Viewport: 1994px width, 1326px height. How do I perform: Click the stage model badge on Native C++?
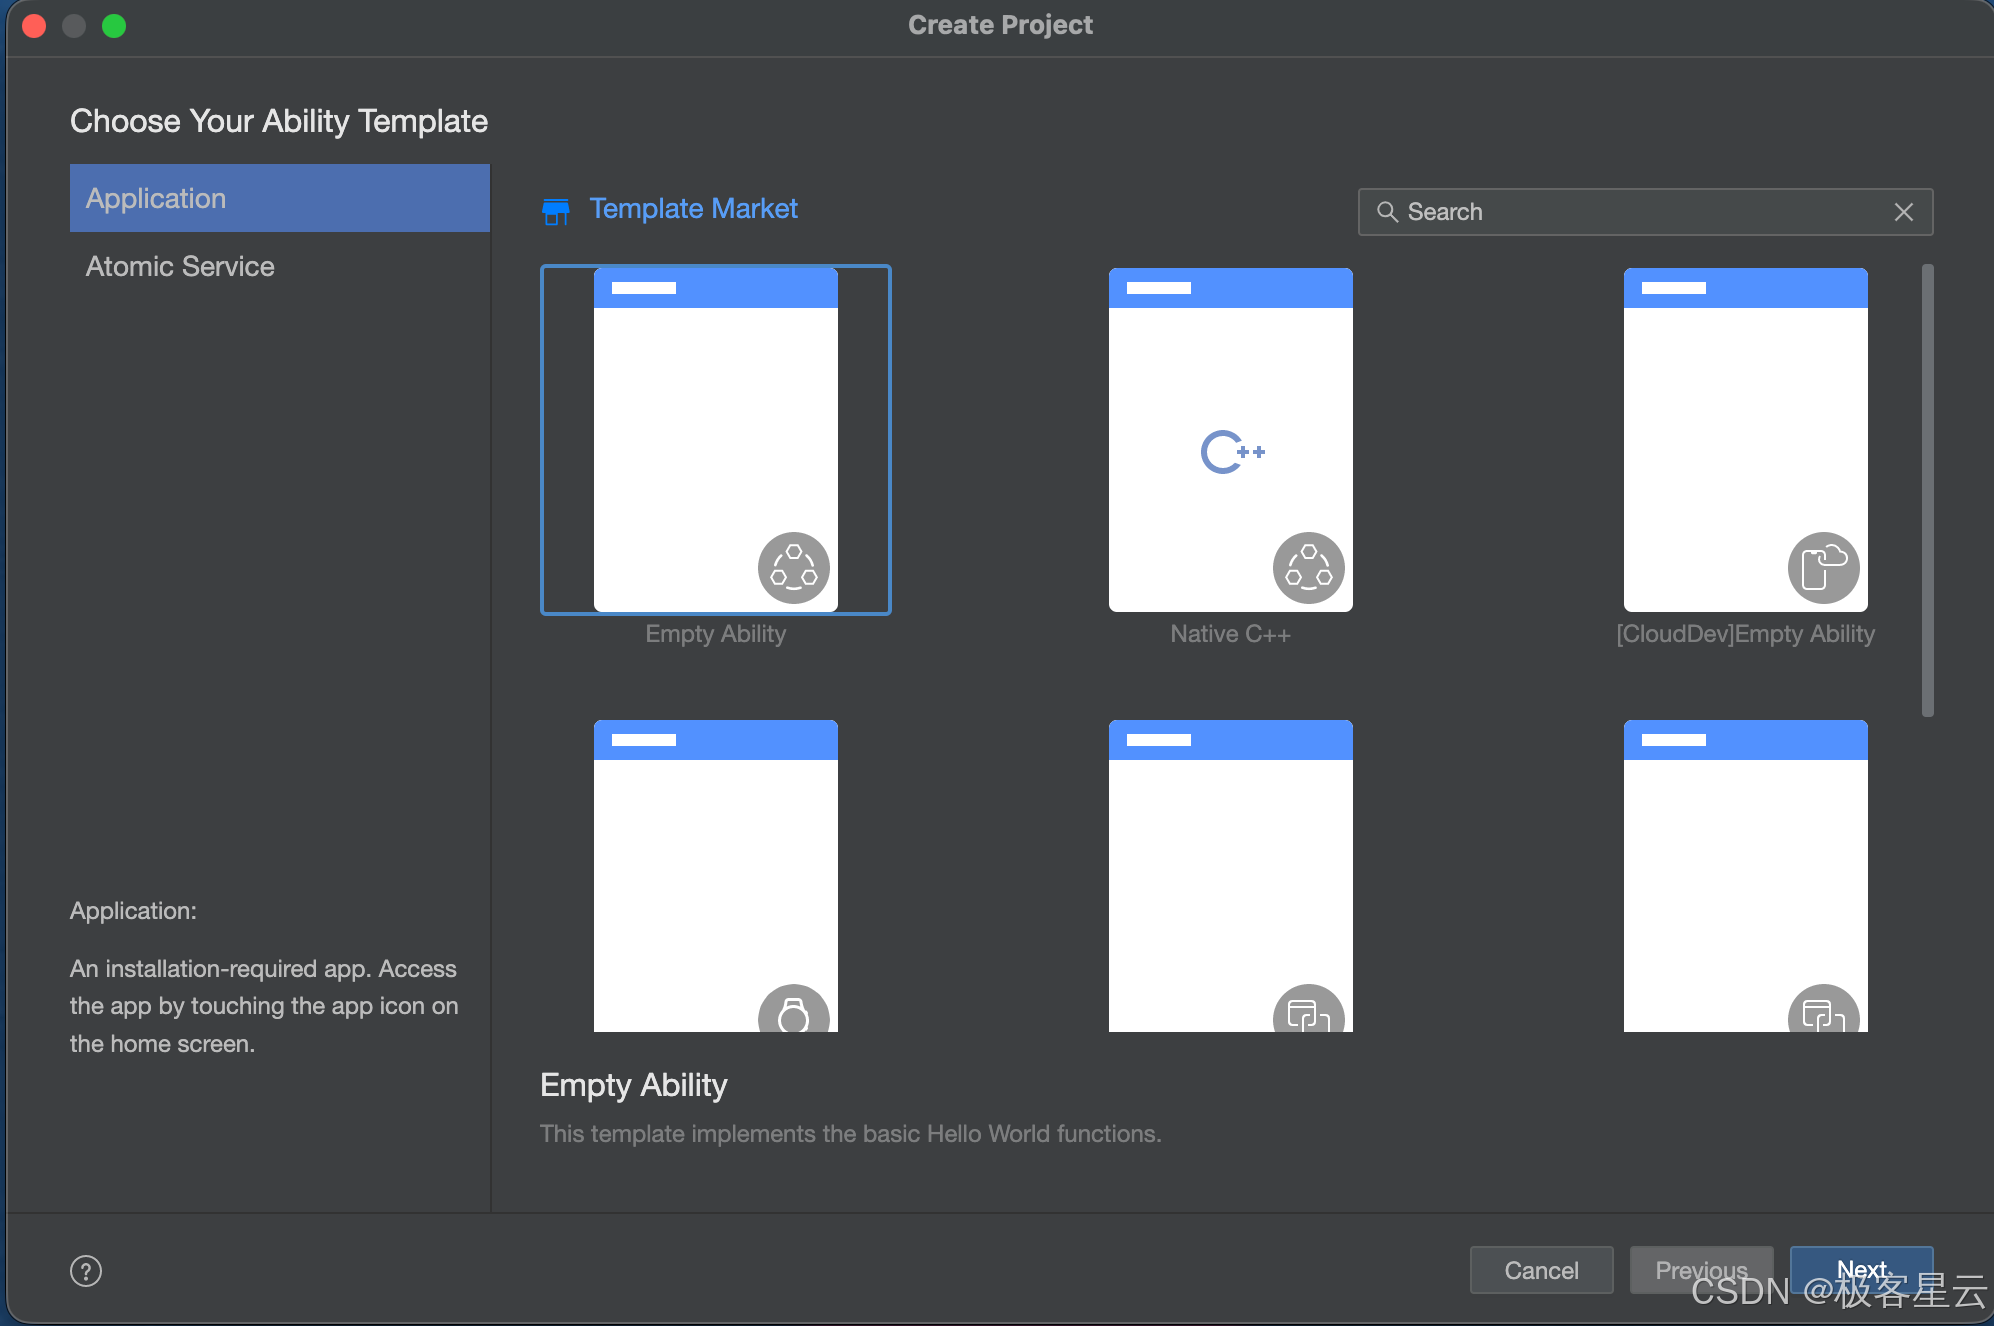click(x=1309, y=568)
